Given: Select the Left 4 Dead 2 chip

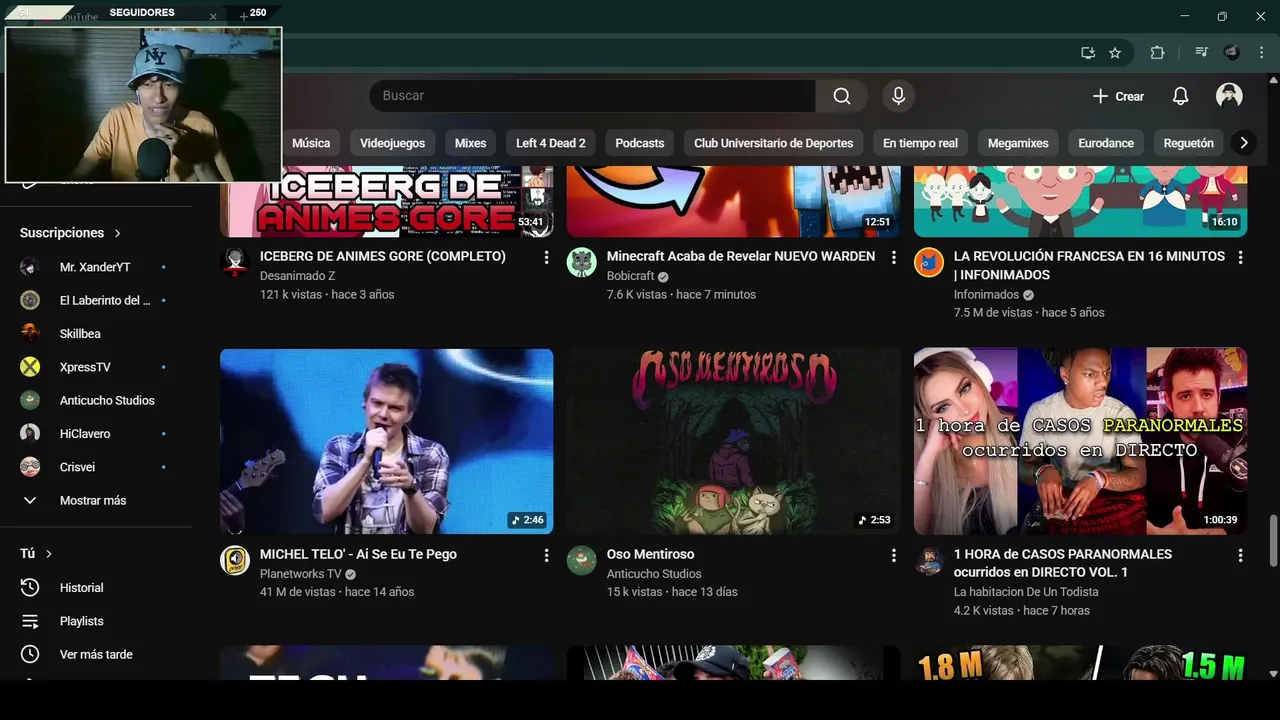Looking at the screenshot, I should click(x=551, y=143).
